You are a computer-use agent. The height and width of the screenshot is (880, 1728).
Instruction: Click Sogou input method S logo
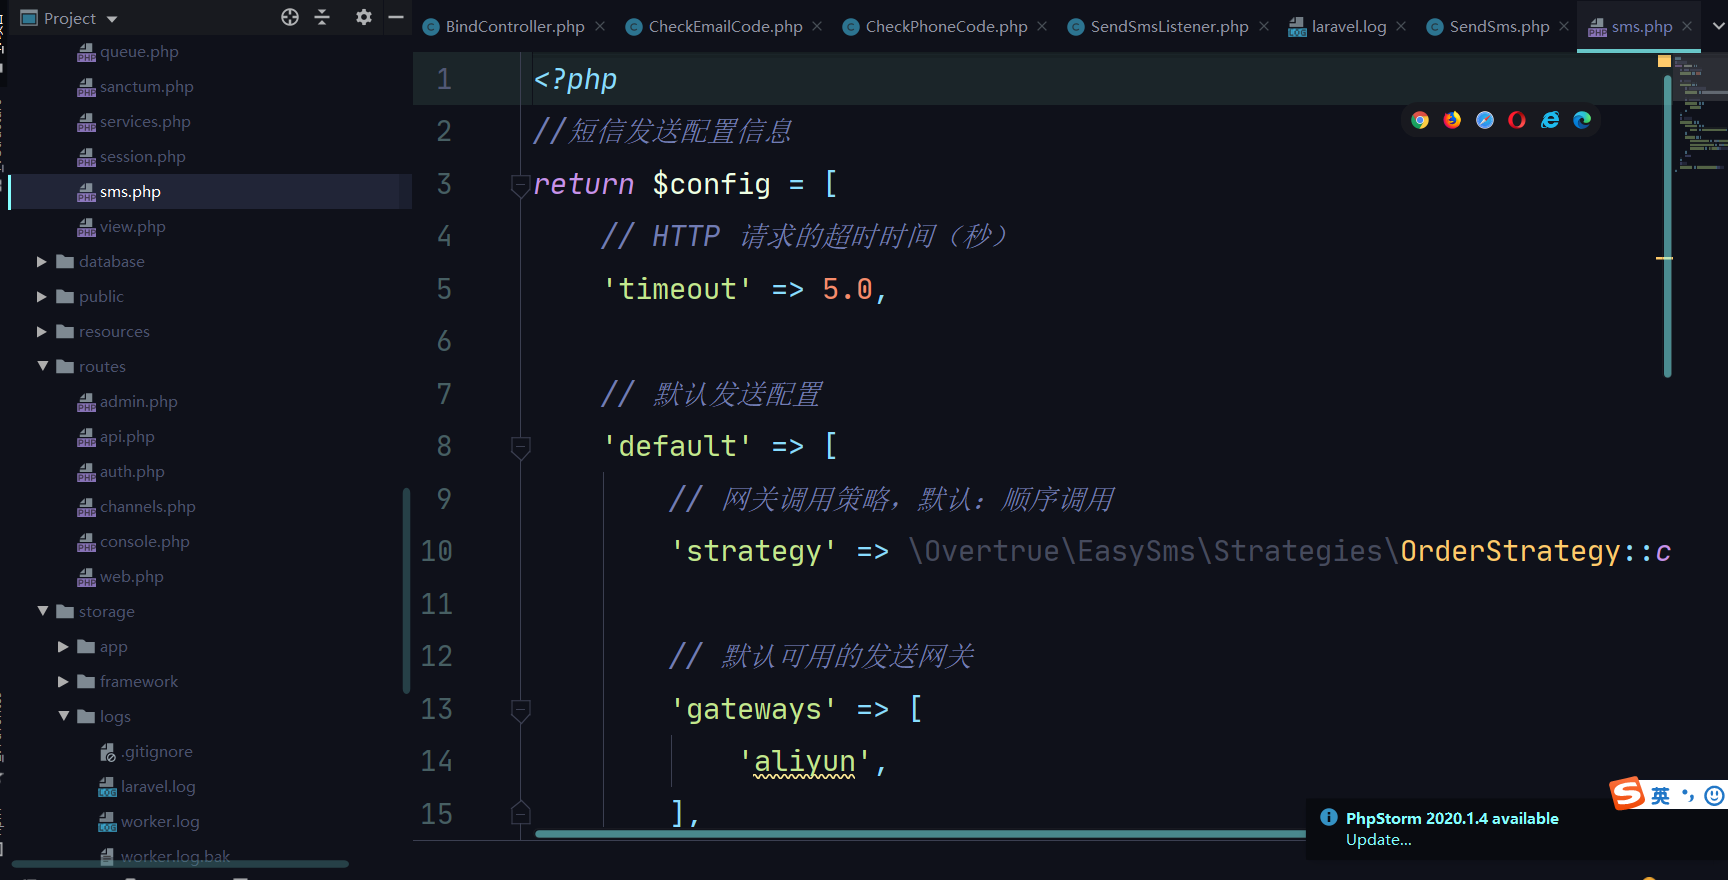(1627, 793)
